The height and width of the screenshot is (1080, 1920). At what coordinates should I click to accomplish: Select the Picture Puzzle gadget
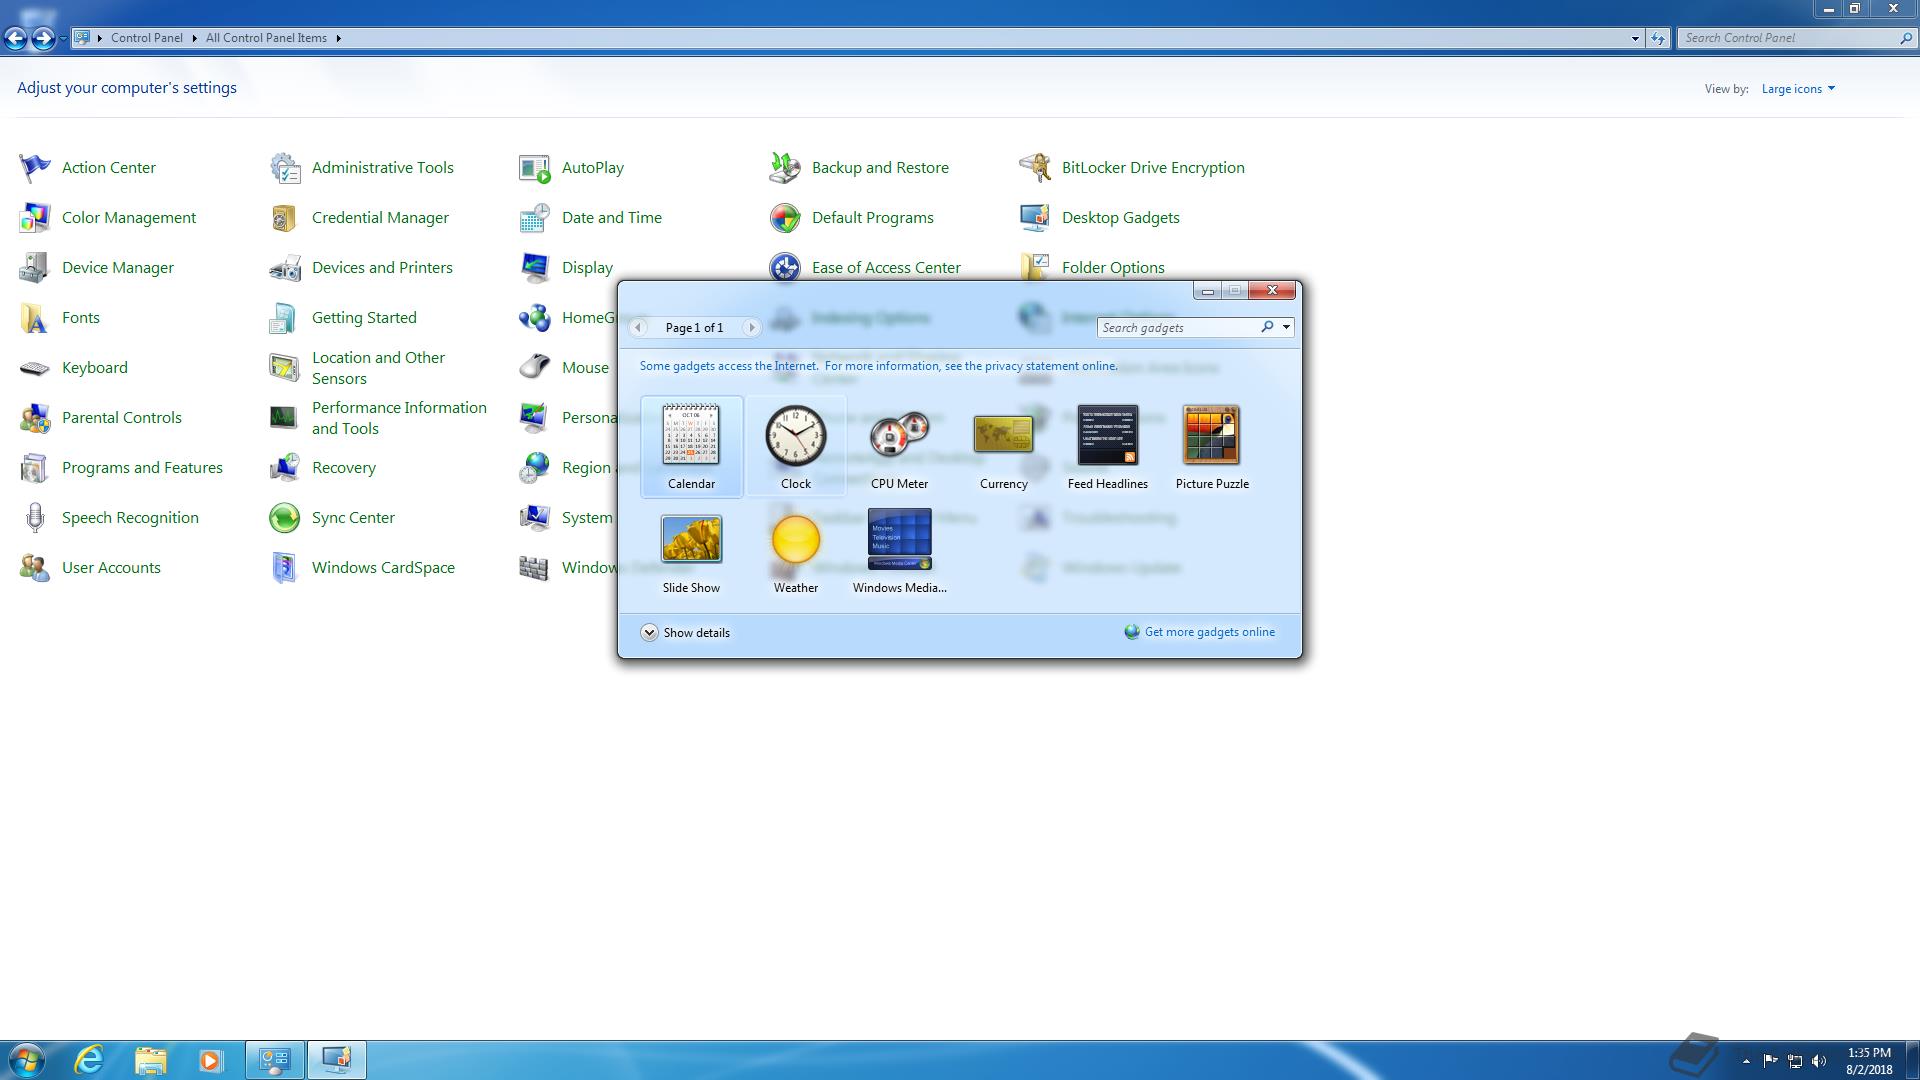(1212, 447)
